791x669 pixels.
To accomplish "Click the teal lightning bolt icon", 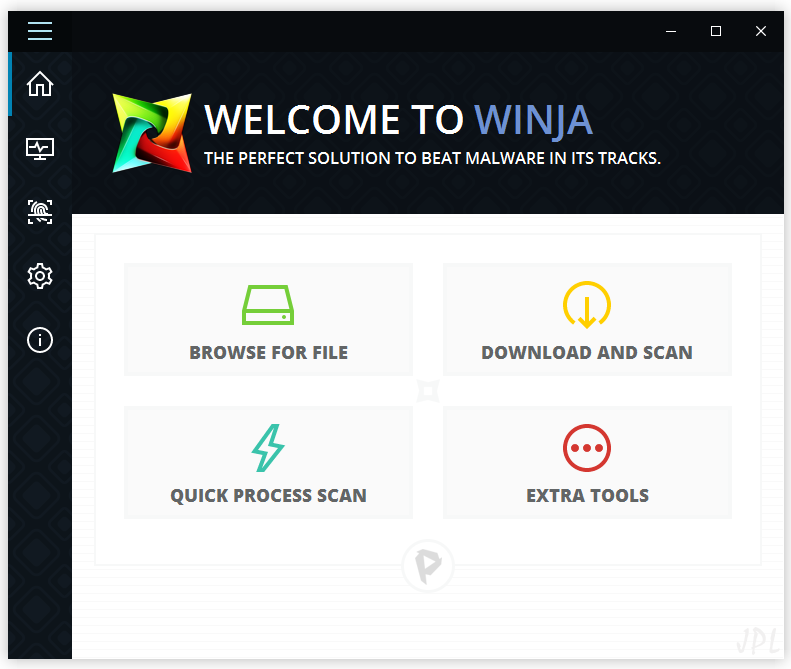I will [268, 448].
